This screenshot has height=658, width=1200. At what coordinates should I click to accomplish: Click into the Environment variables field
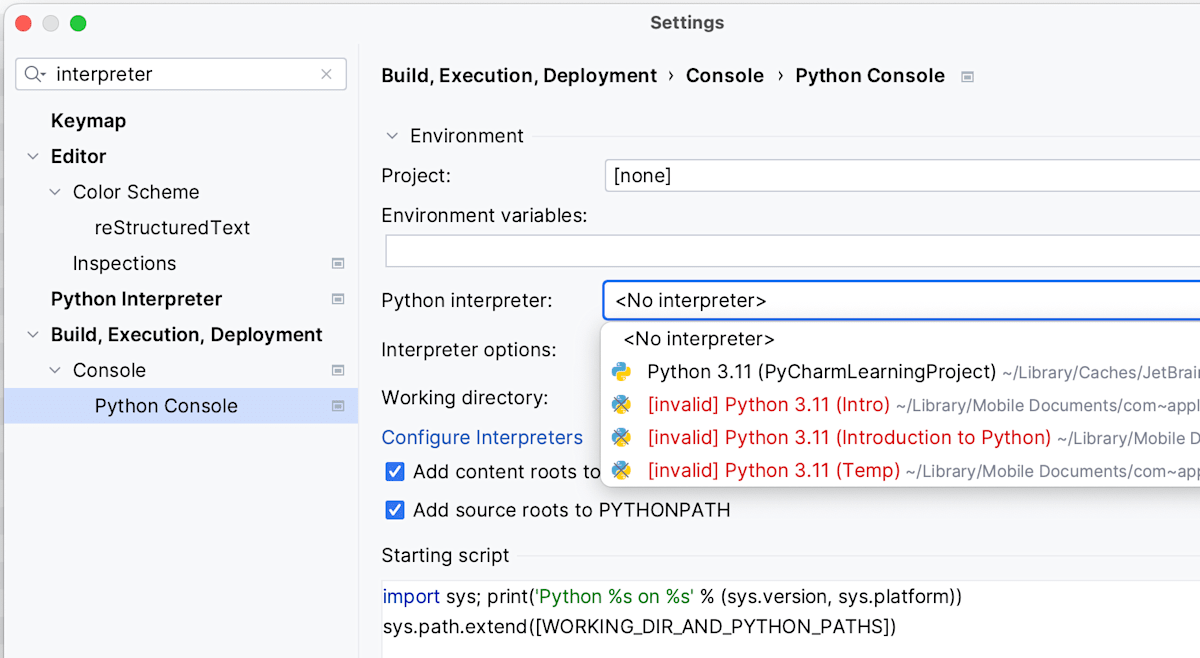tap(793, 251)
